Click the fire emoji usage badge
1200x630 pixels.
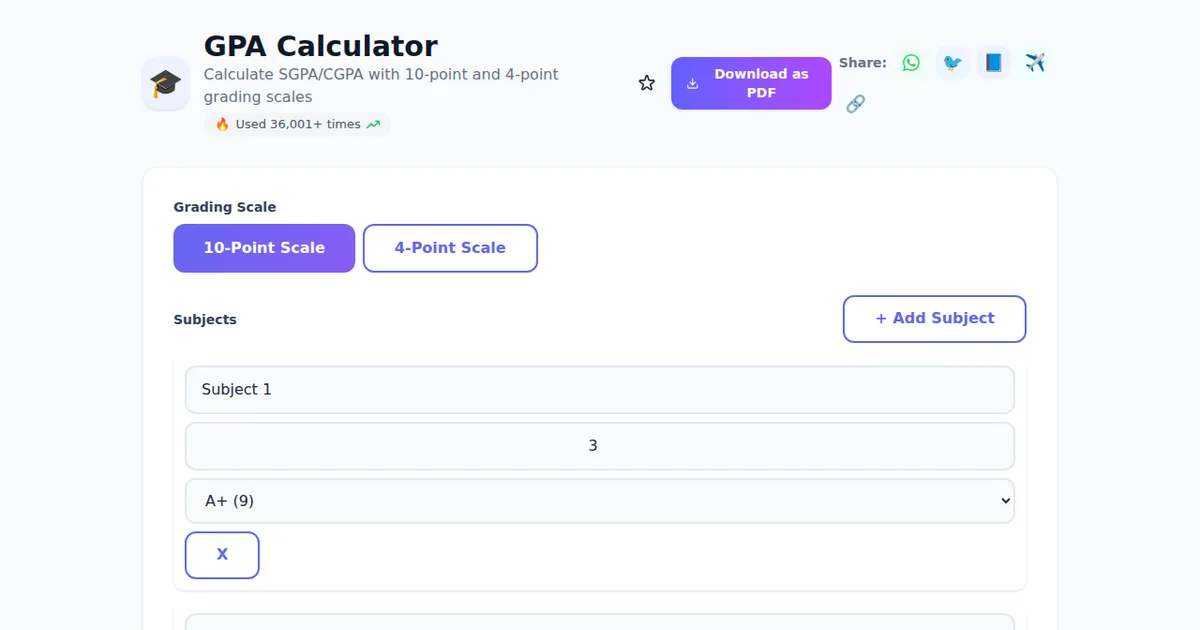coord(221,124)
